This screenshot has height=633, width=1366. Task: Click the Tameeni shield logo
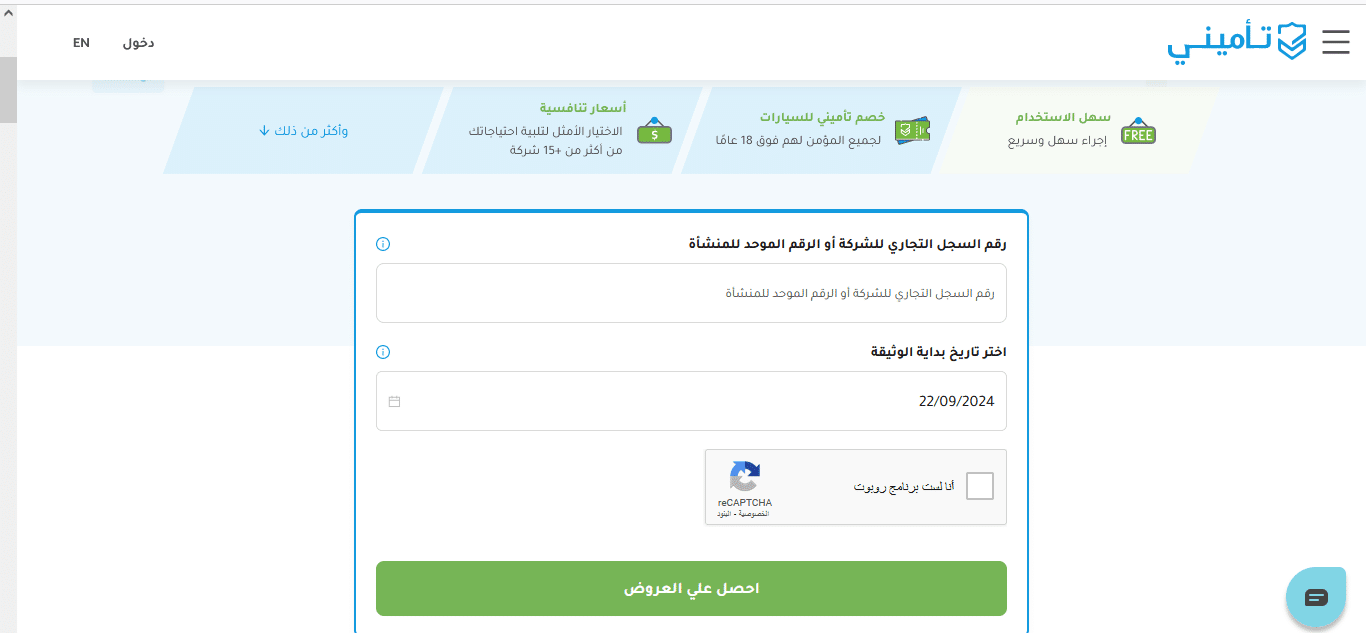coord(1237,43)
